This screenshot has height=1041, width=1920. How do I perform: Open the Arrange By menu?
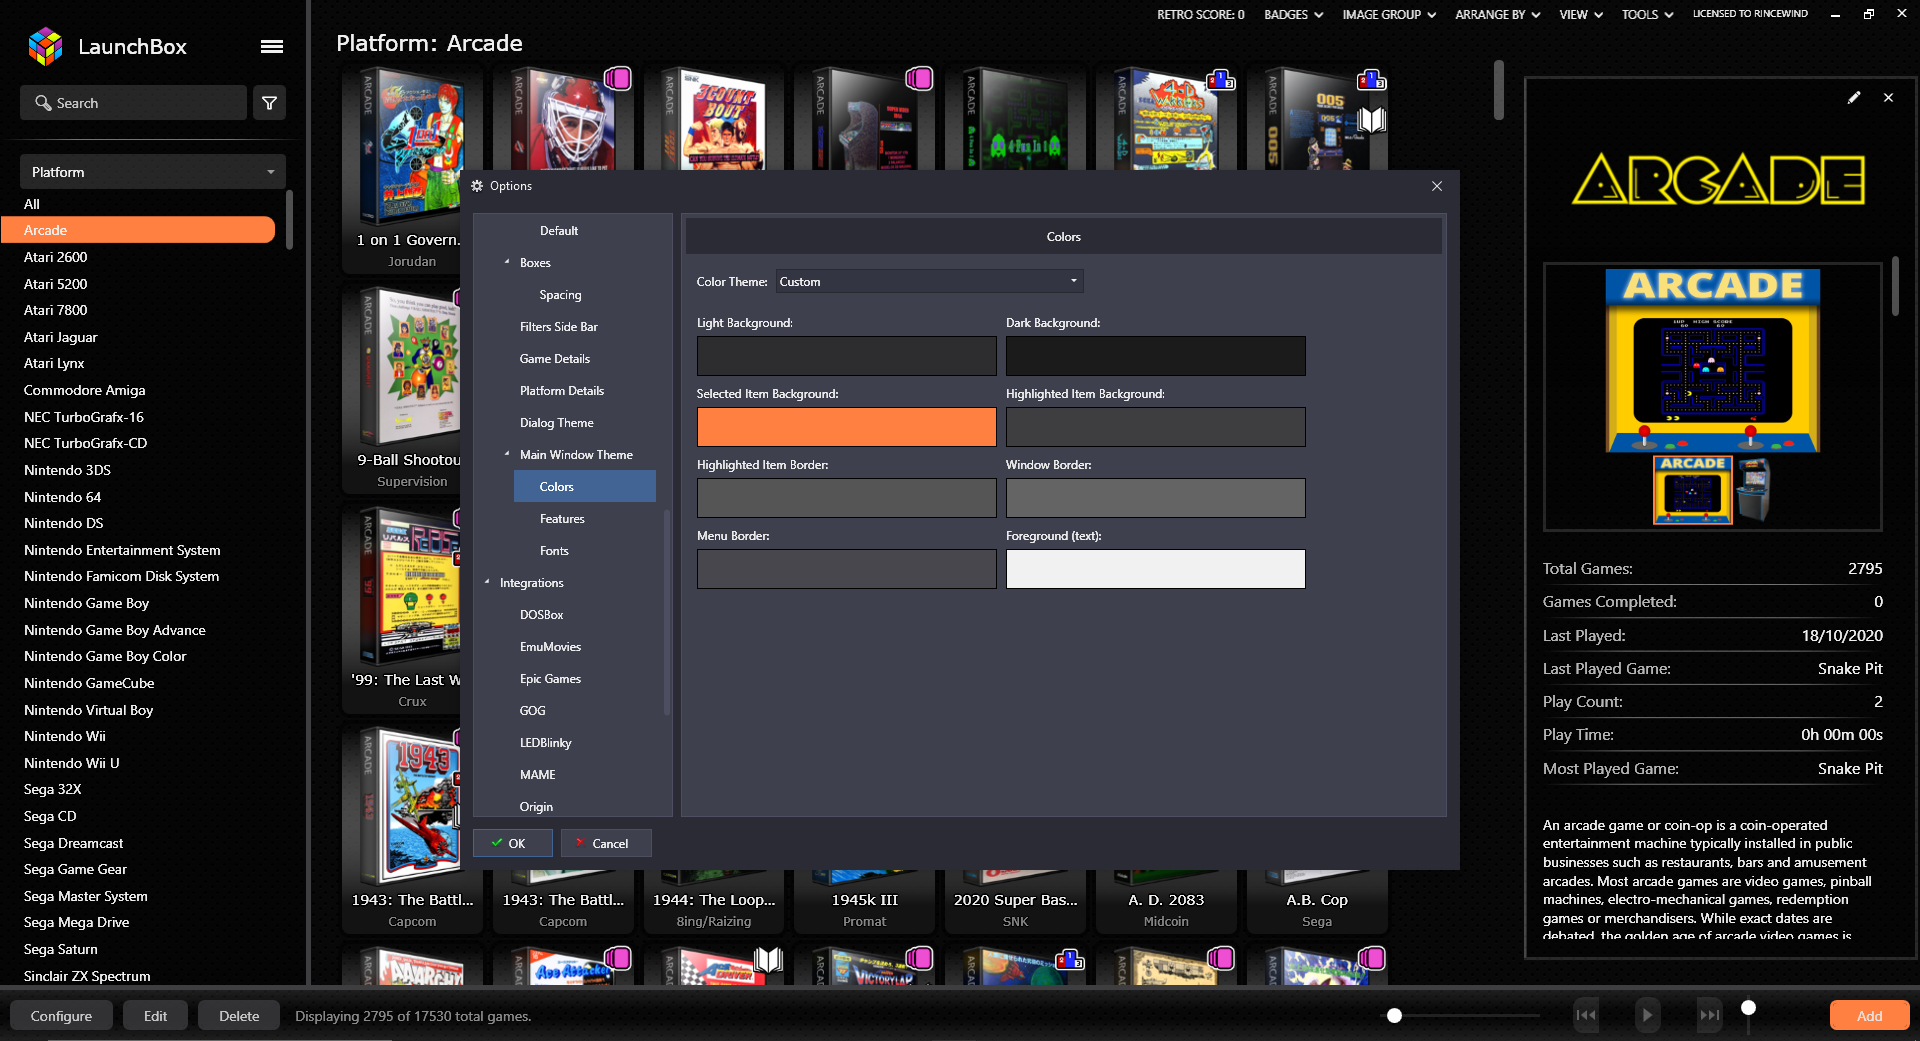click(1497, 14)
